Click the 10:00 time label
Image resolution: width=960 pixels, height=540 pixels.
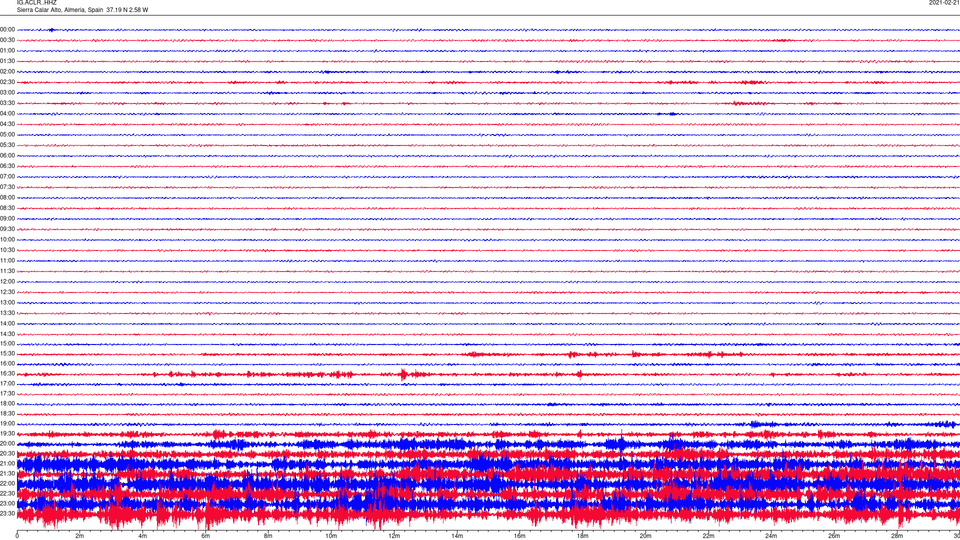tap(7, 239)
